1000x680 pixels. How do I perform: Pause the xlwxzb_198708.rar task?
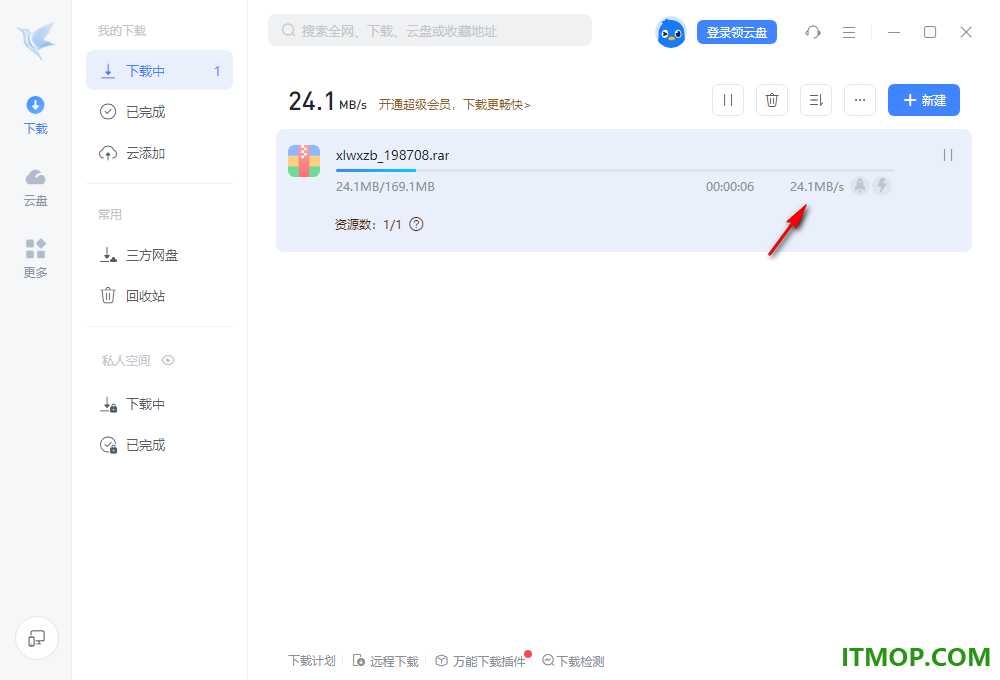point(948,155)
